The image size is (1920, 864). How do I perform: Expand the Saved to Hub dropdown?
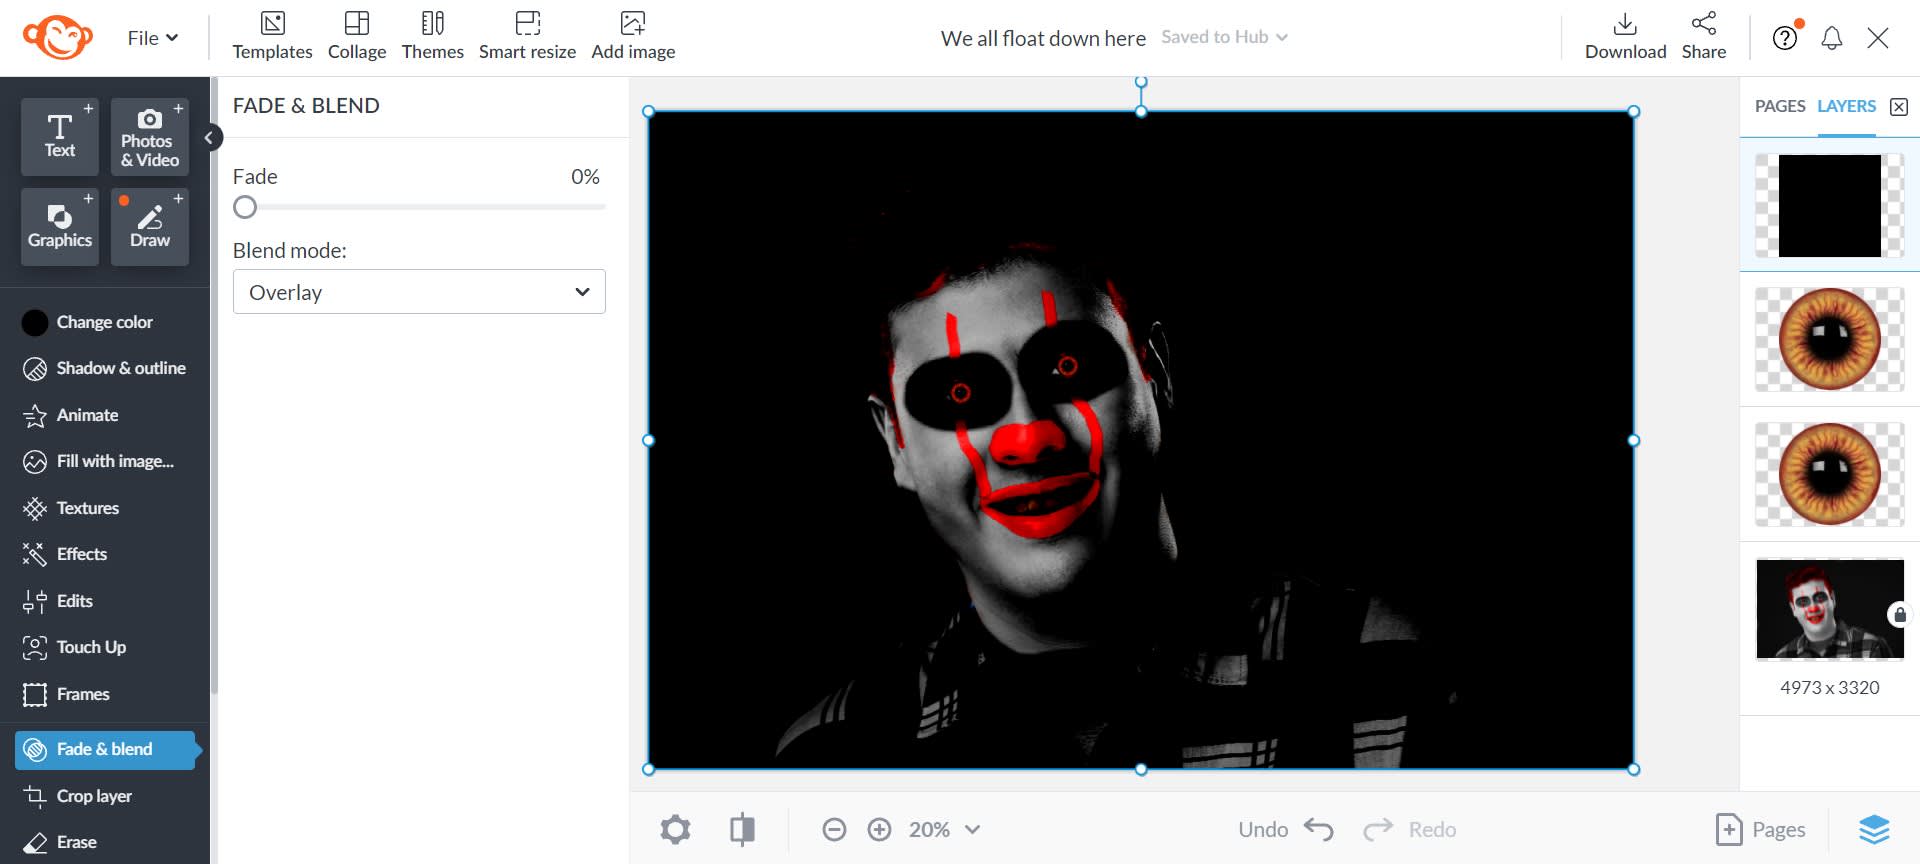(x=1224, y=37)
